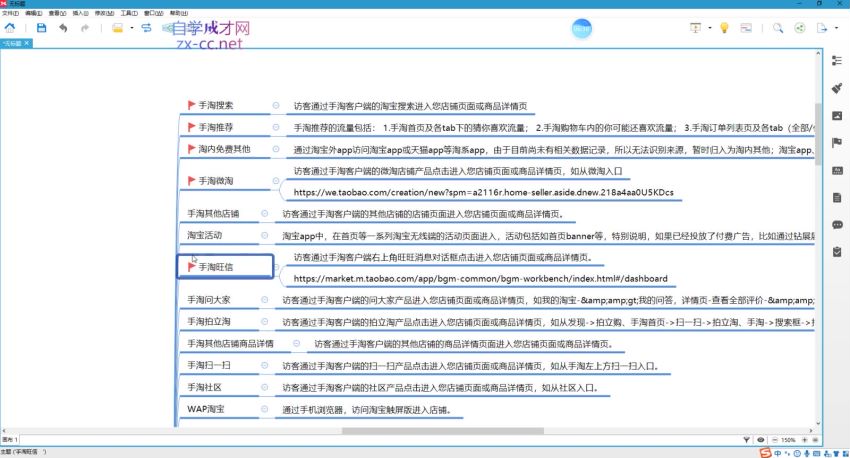Open the 编辑 menu
Screen dimensions: 850x458
[x=34, y=13]
